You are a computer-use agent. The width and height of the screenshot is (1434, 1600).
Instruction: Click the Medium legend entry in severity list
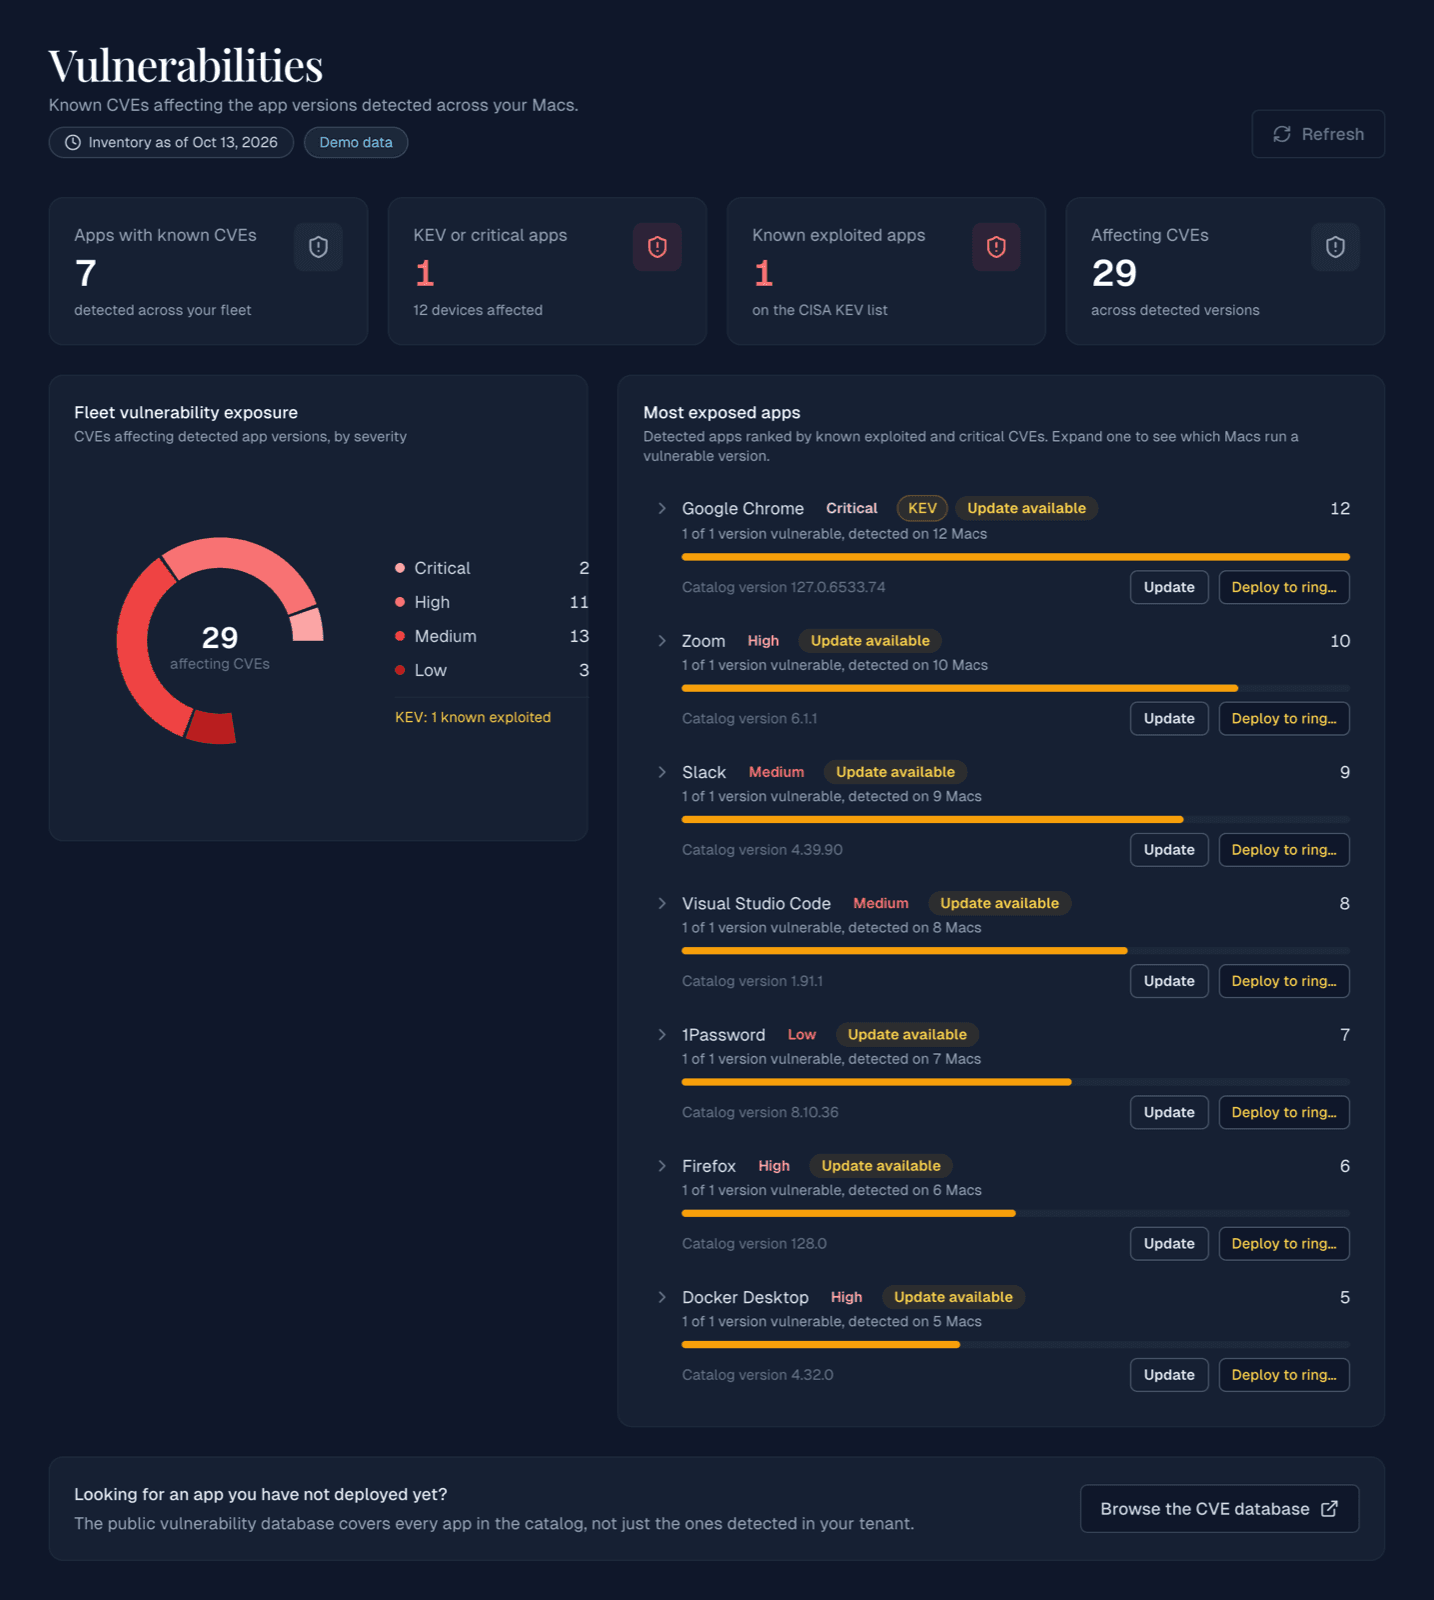[x=492, y=636]
